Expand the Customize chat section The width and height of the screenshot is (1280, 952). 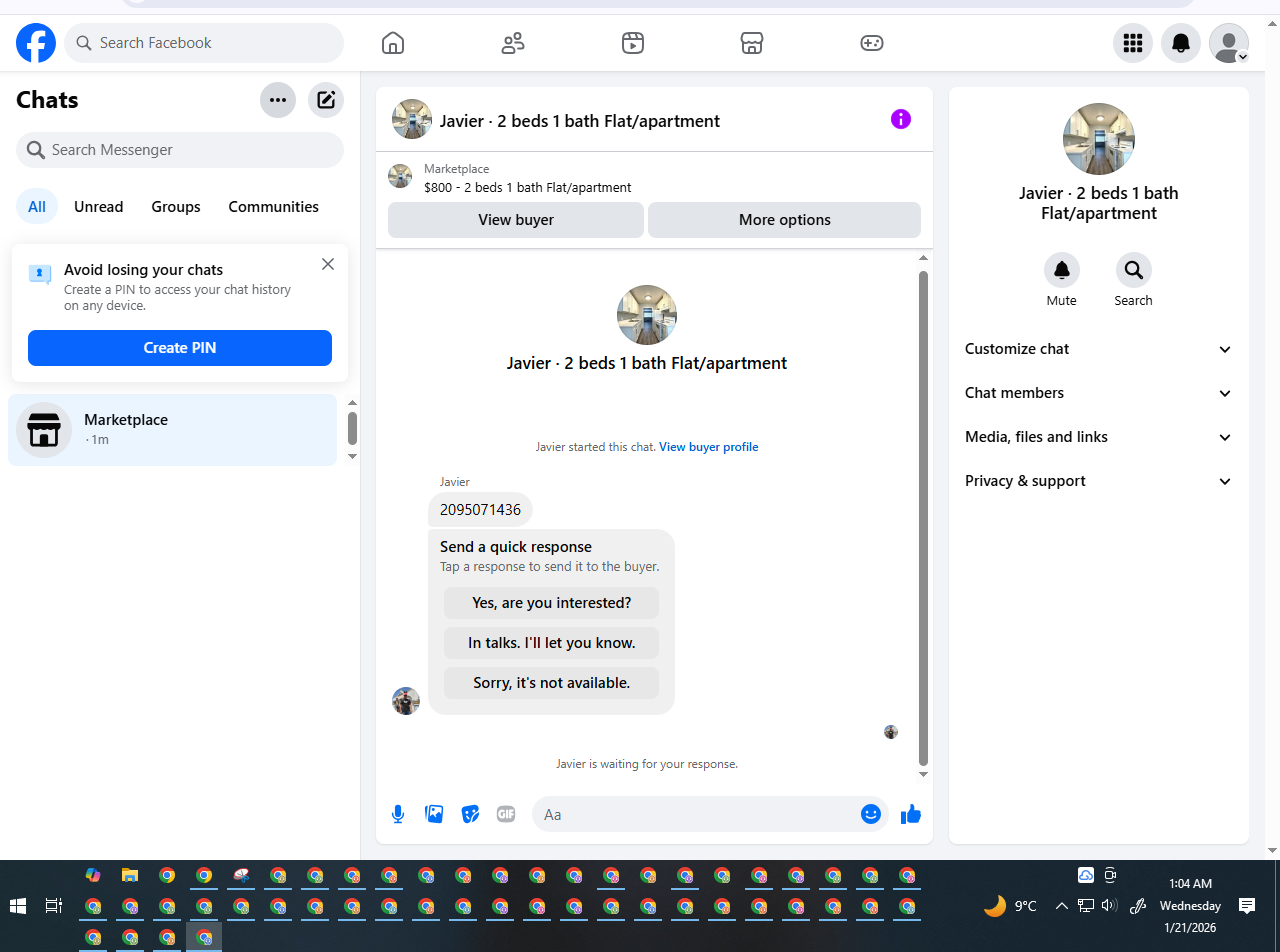(1099, 349)
